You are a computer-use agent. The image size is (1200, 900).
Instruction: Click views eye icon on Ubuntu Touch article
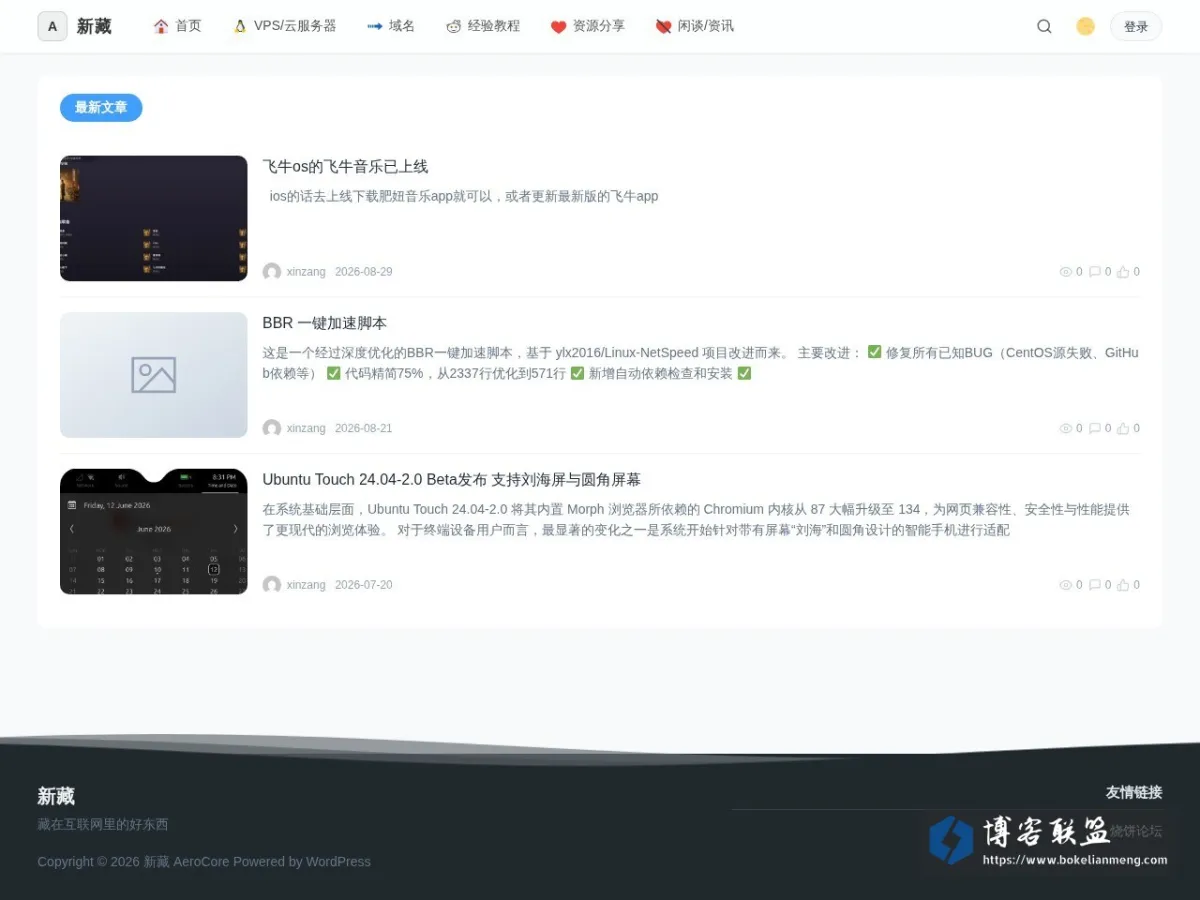coord(1066,585)
